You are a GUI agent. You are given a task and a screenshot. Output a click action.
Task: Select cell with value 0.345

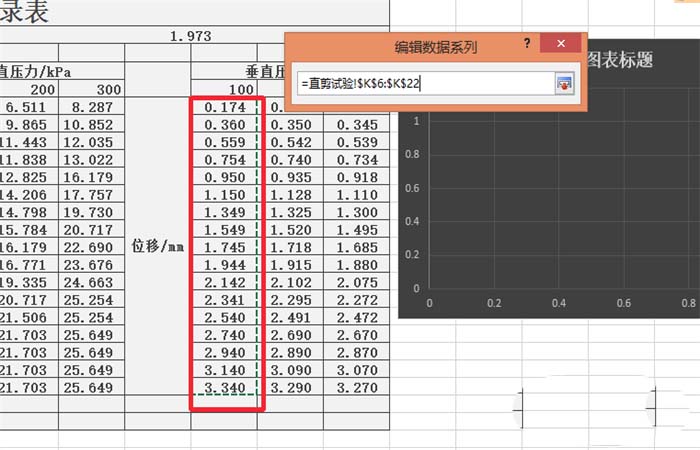[356, 125]
